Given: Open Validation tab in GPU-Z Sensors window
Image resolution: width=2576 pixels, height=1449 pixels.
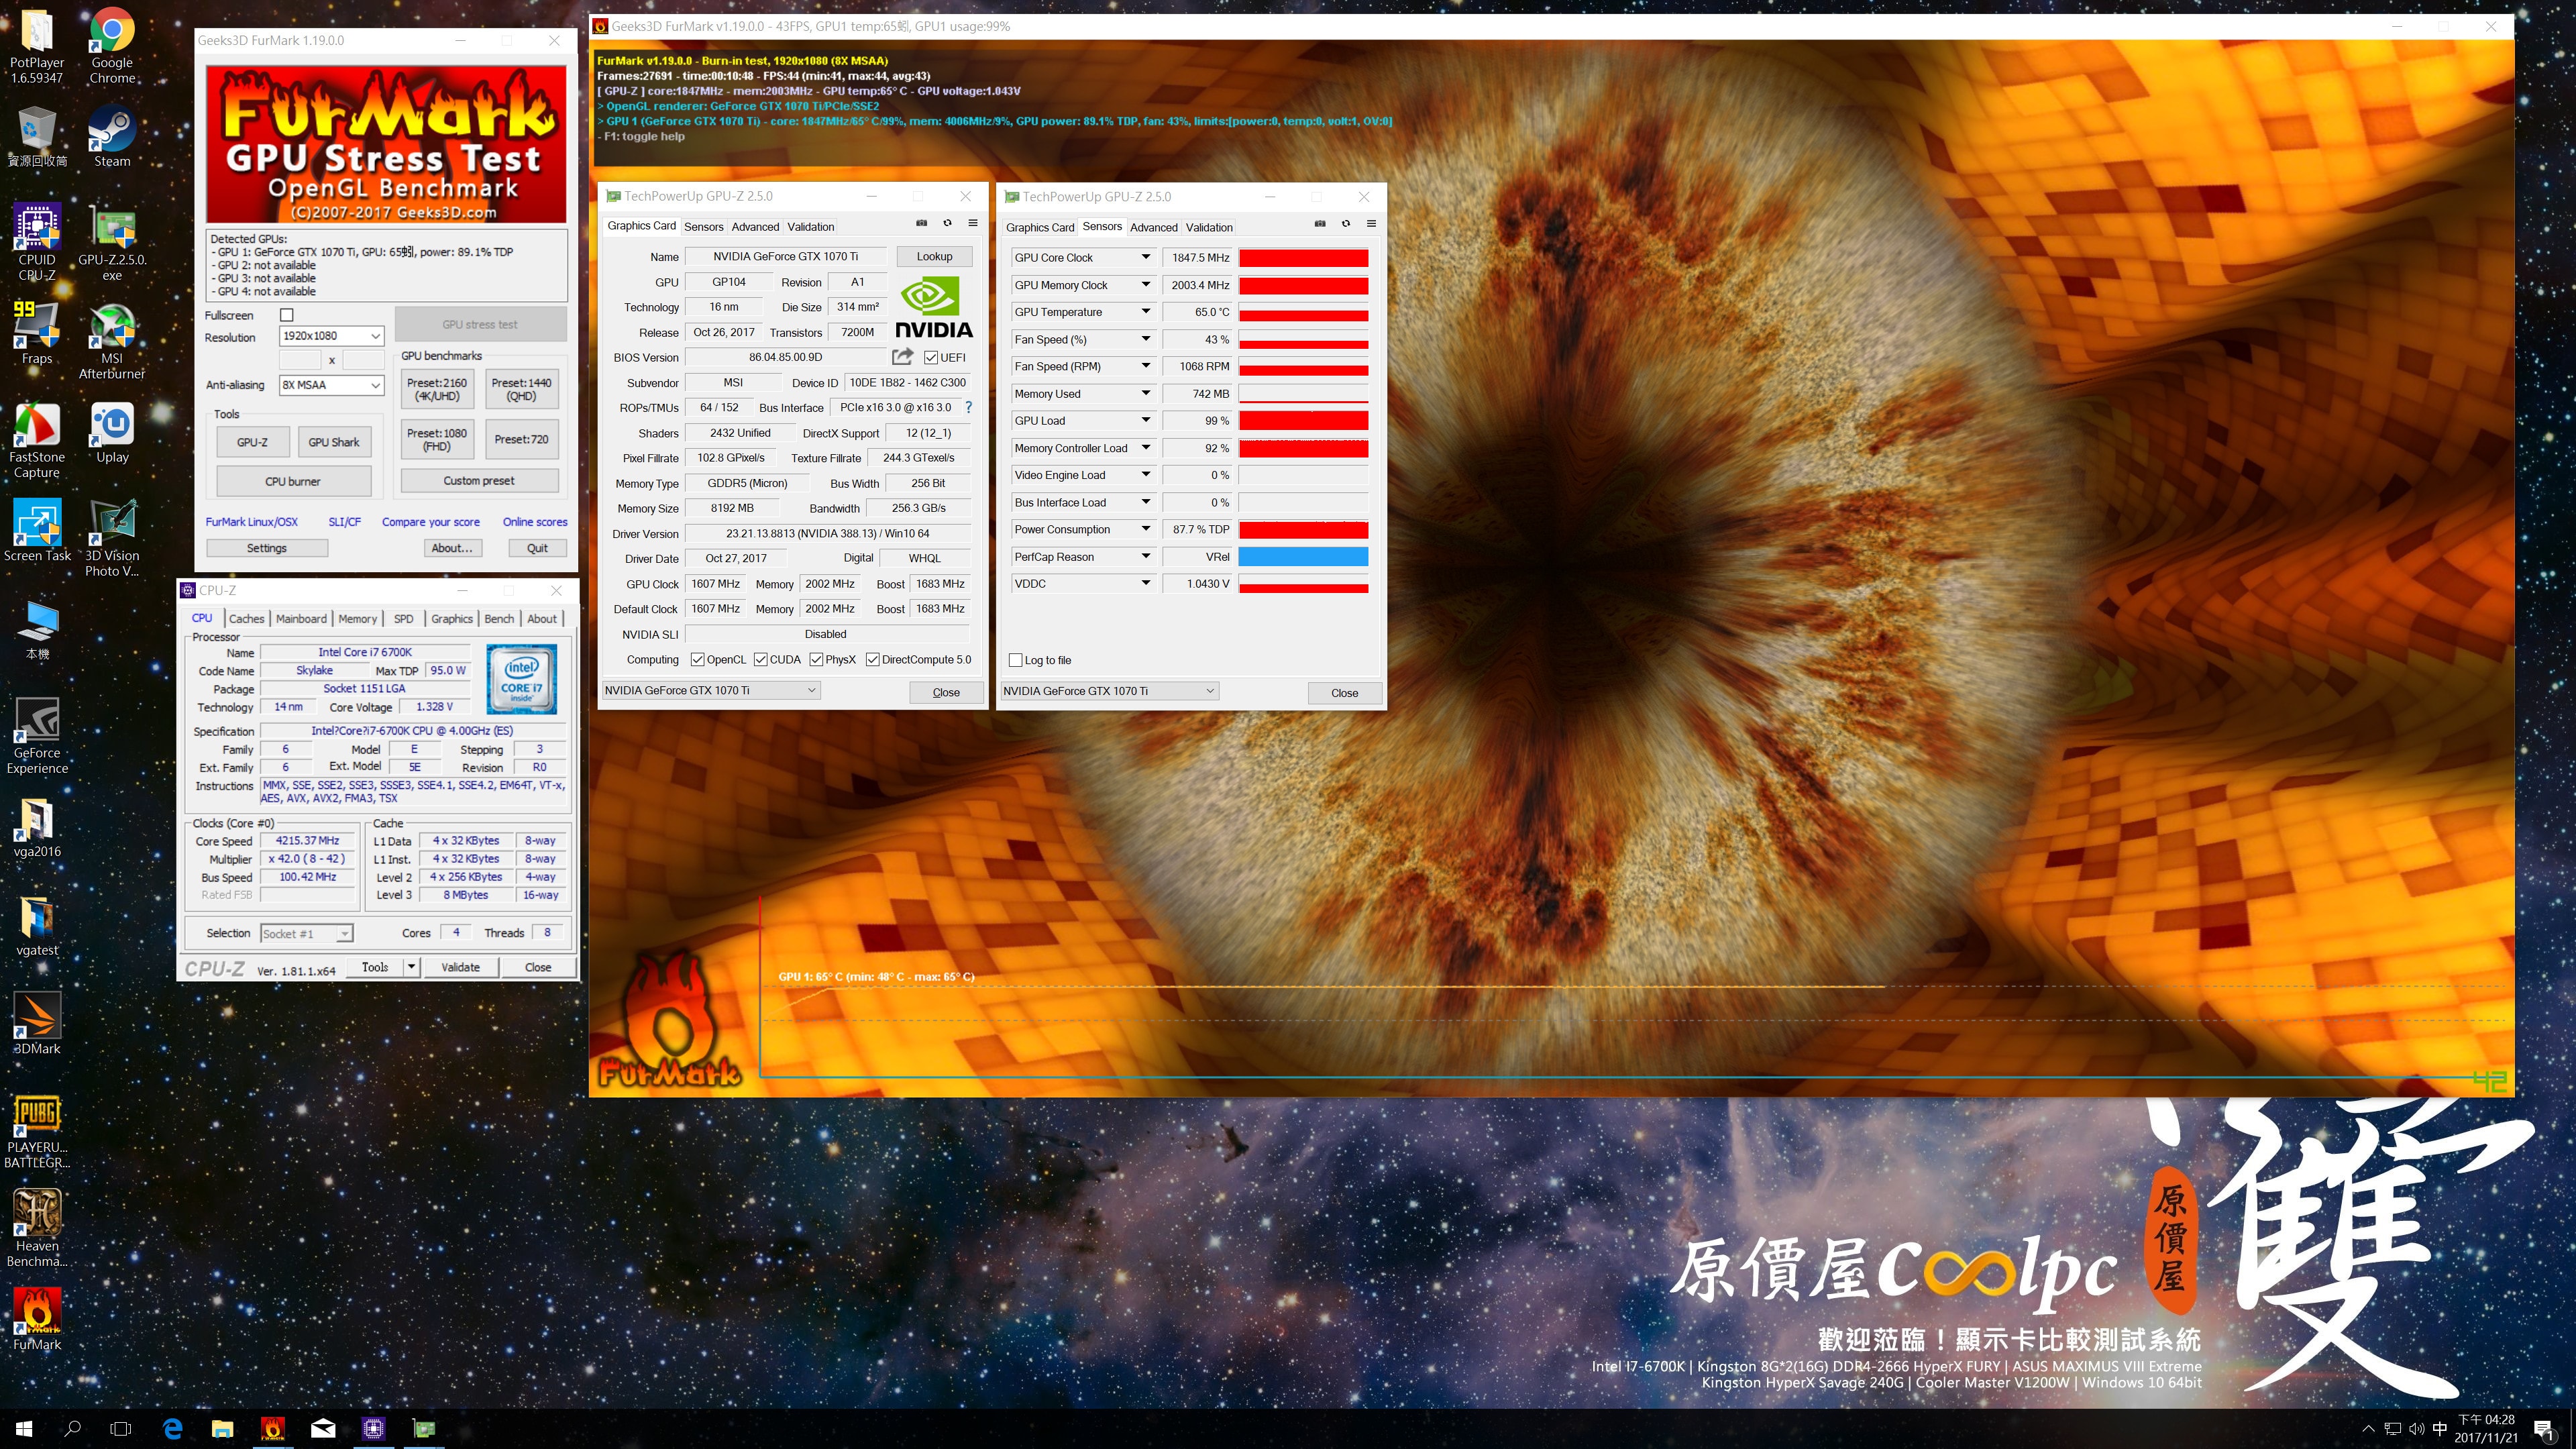Looking at the screenshot, I should coord(1209,228).
